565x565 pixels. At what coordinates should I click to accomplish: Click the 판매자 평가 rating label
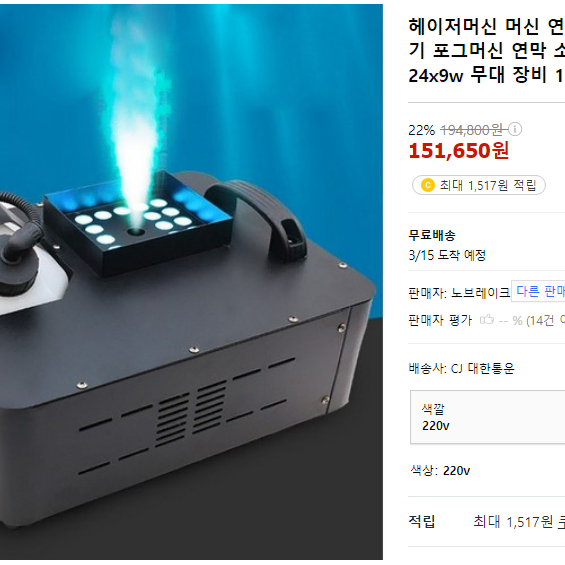[x=440, y=320]
